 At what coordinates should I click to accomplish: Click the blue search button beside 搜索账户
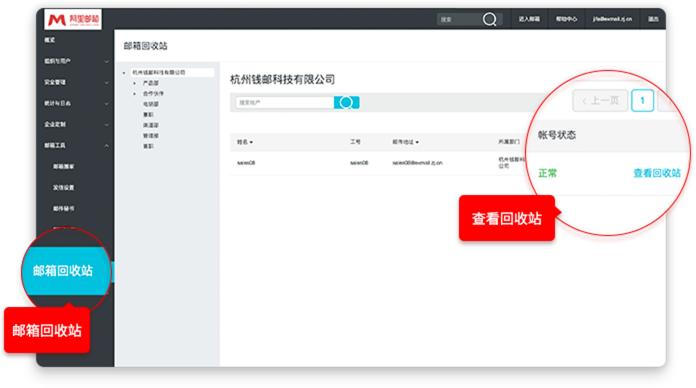346,103
